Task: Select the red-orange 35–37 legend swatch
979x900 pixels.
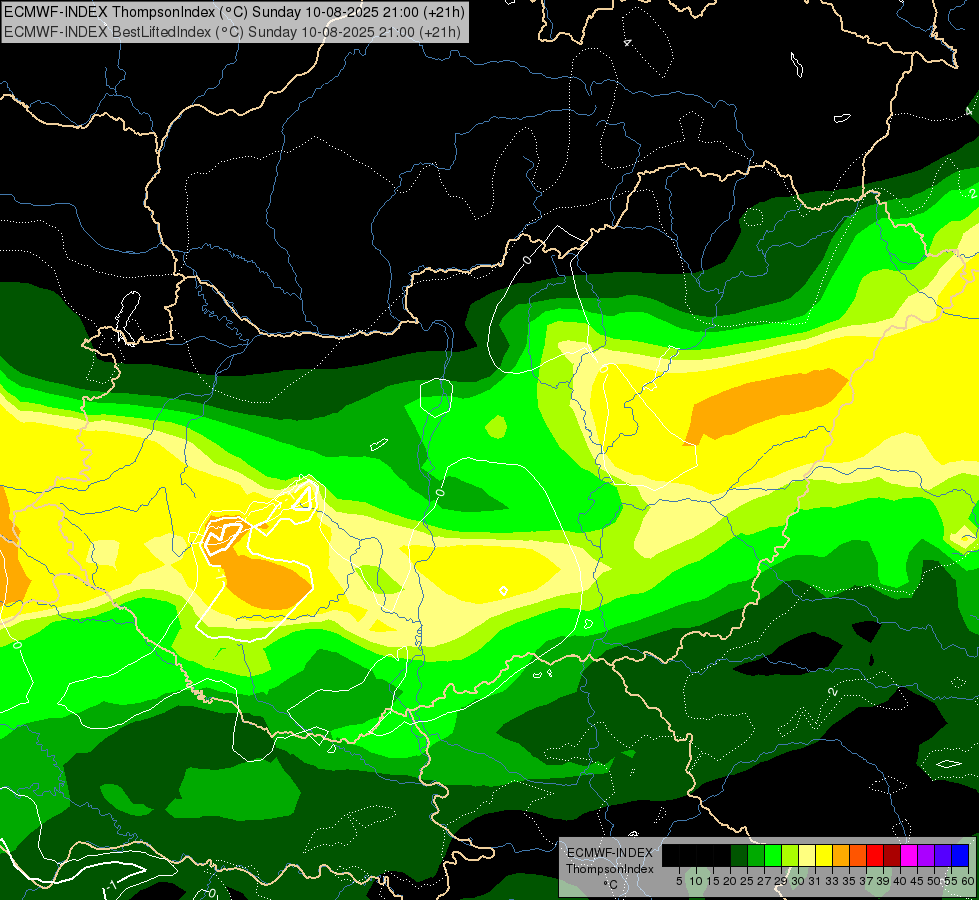Action: click(858, 855)
